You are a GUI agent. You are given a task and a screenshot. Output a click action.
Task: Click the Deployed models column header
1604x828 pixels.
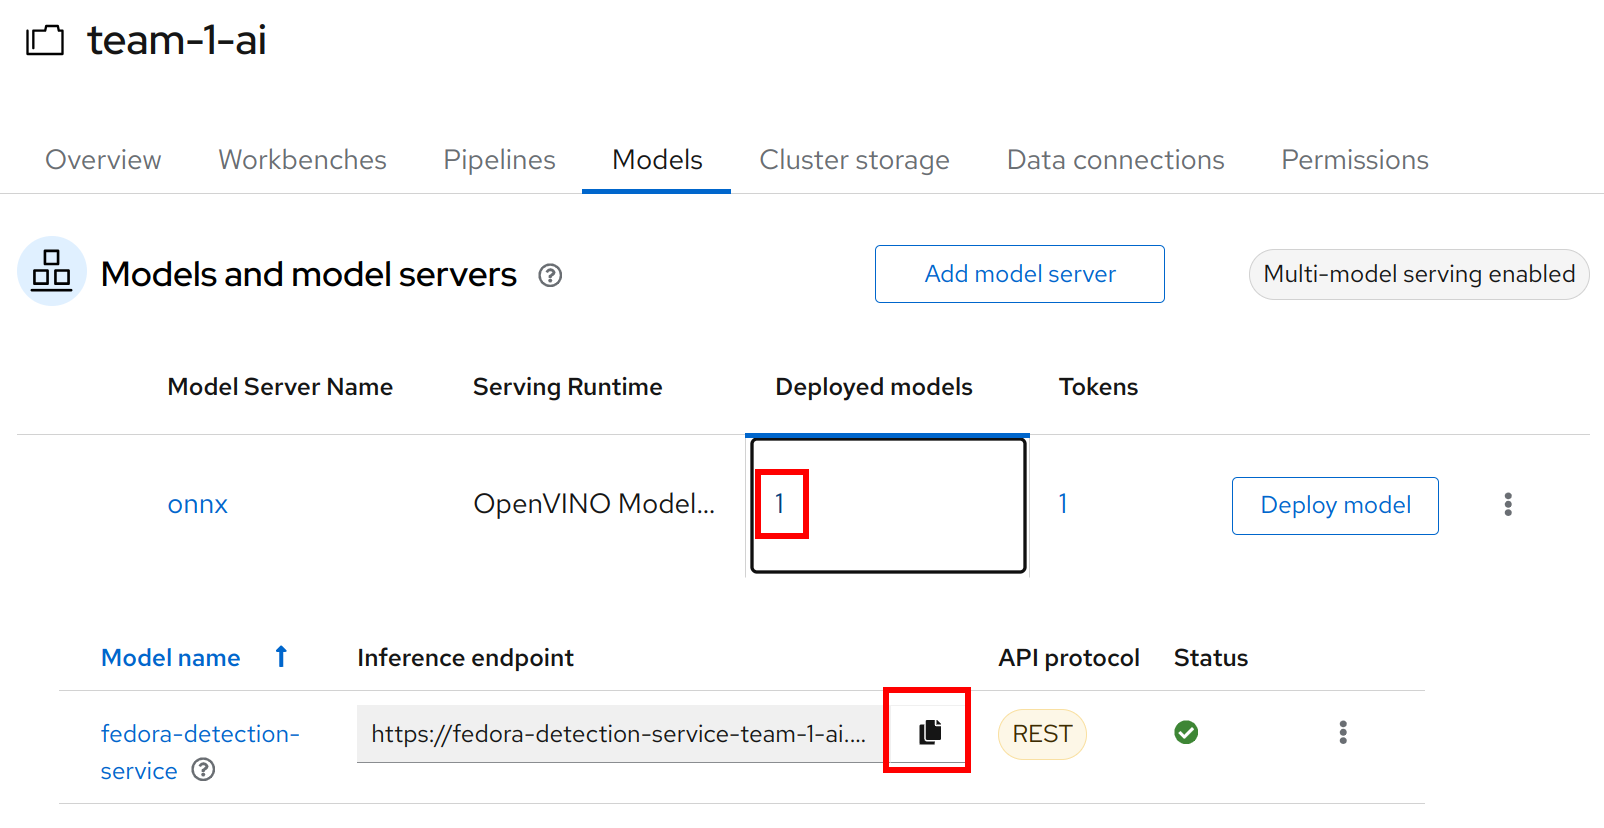pos(874,387)
